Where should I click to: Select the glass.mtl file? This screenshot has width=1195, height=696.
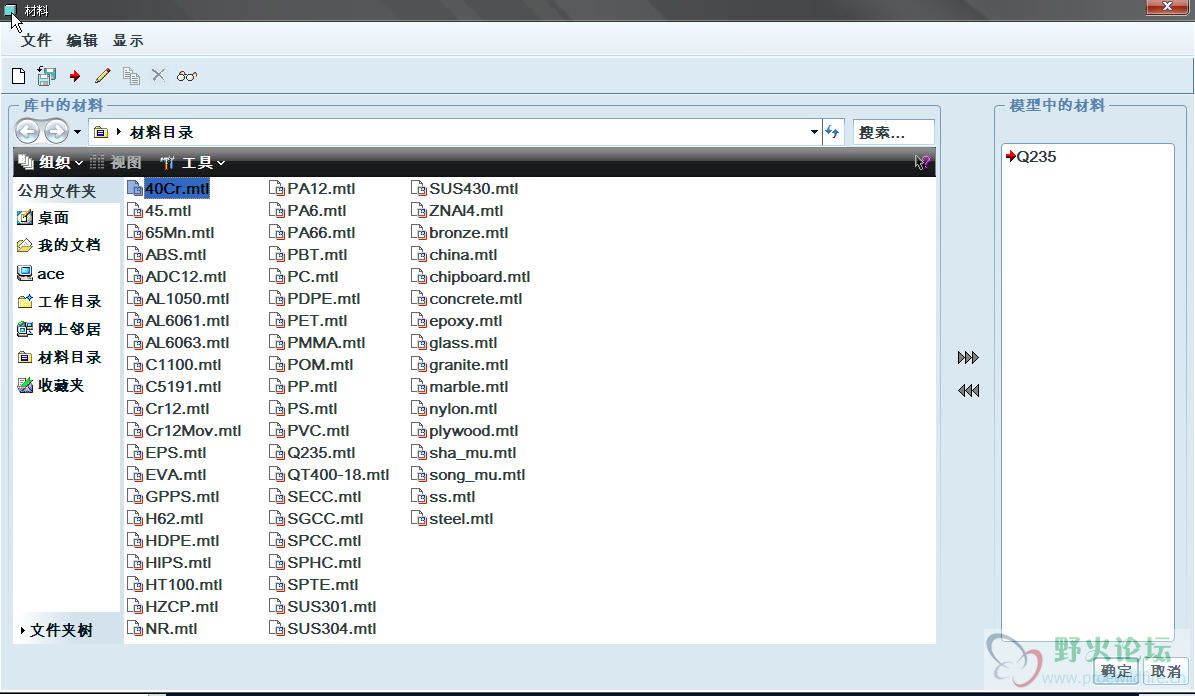tap(454, 343)
